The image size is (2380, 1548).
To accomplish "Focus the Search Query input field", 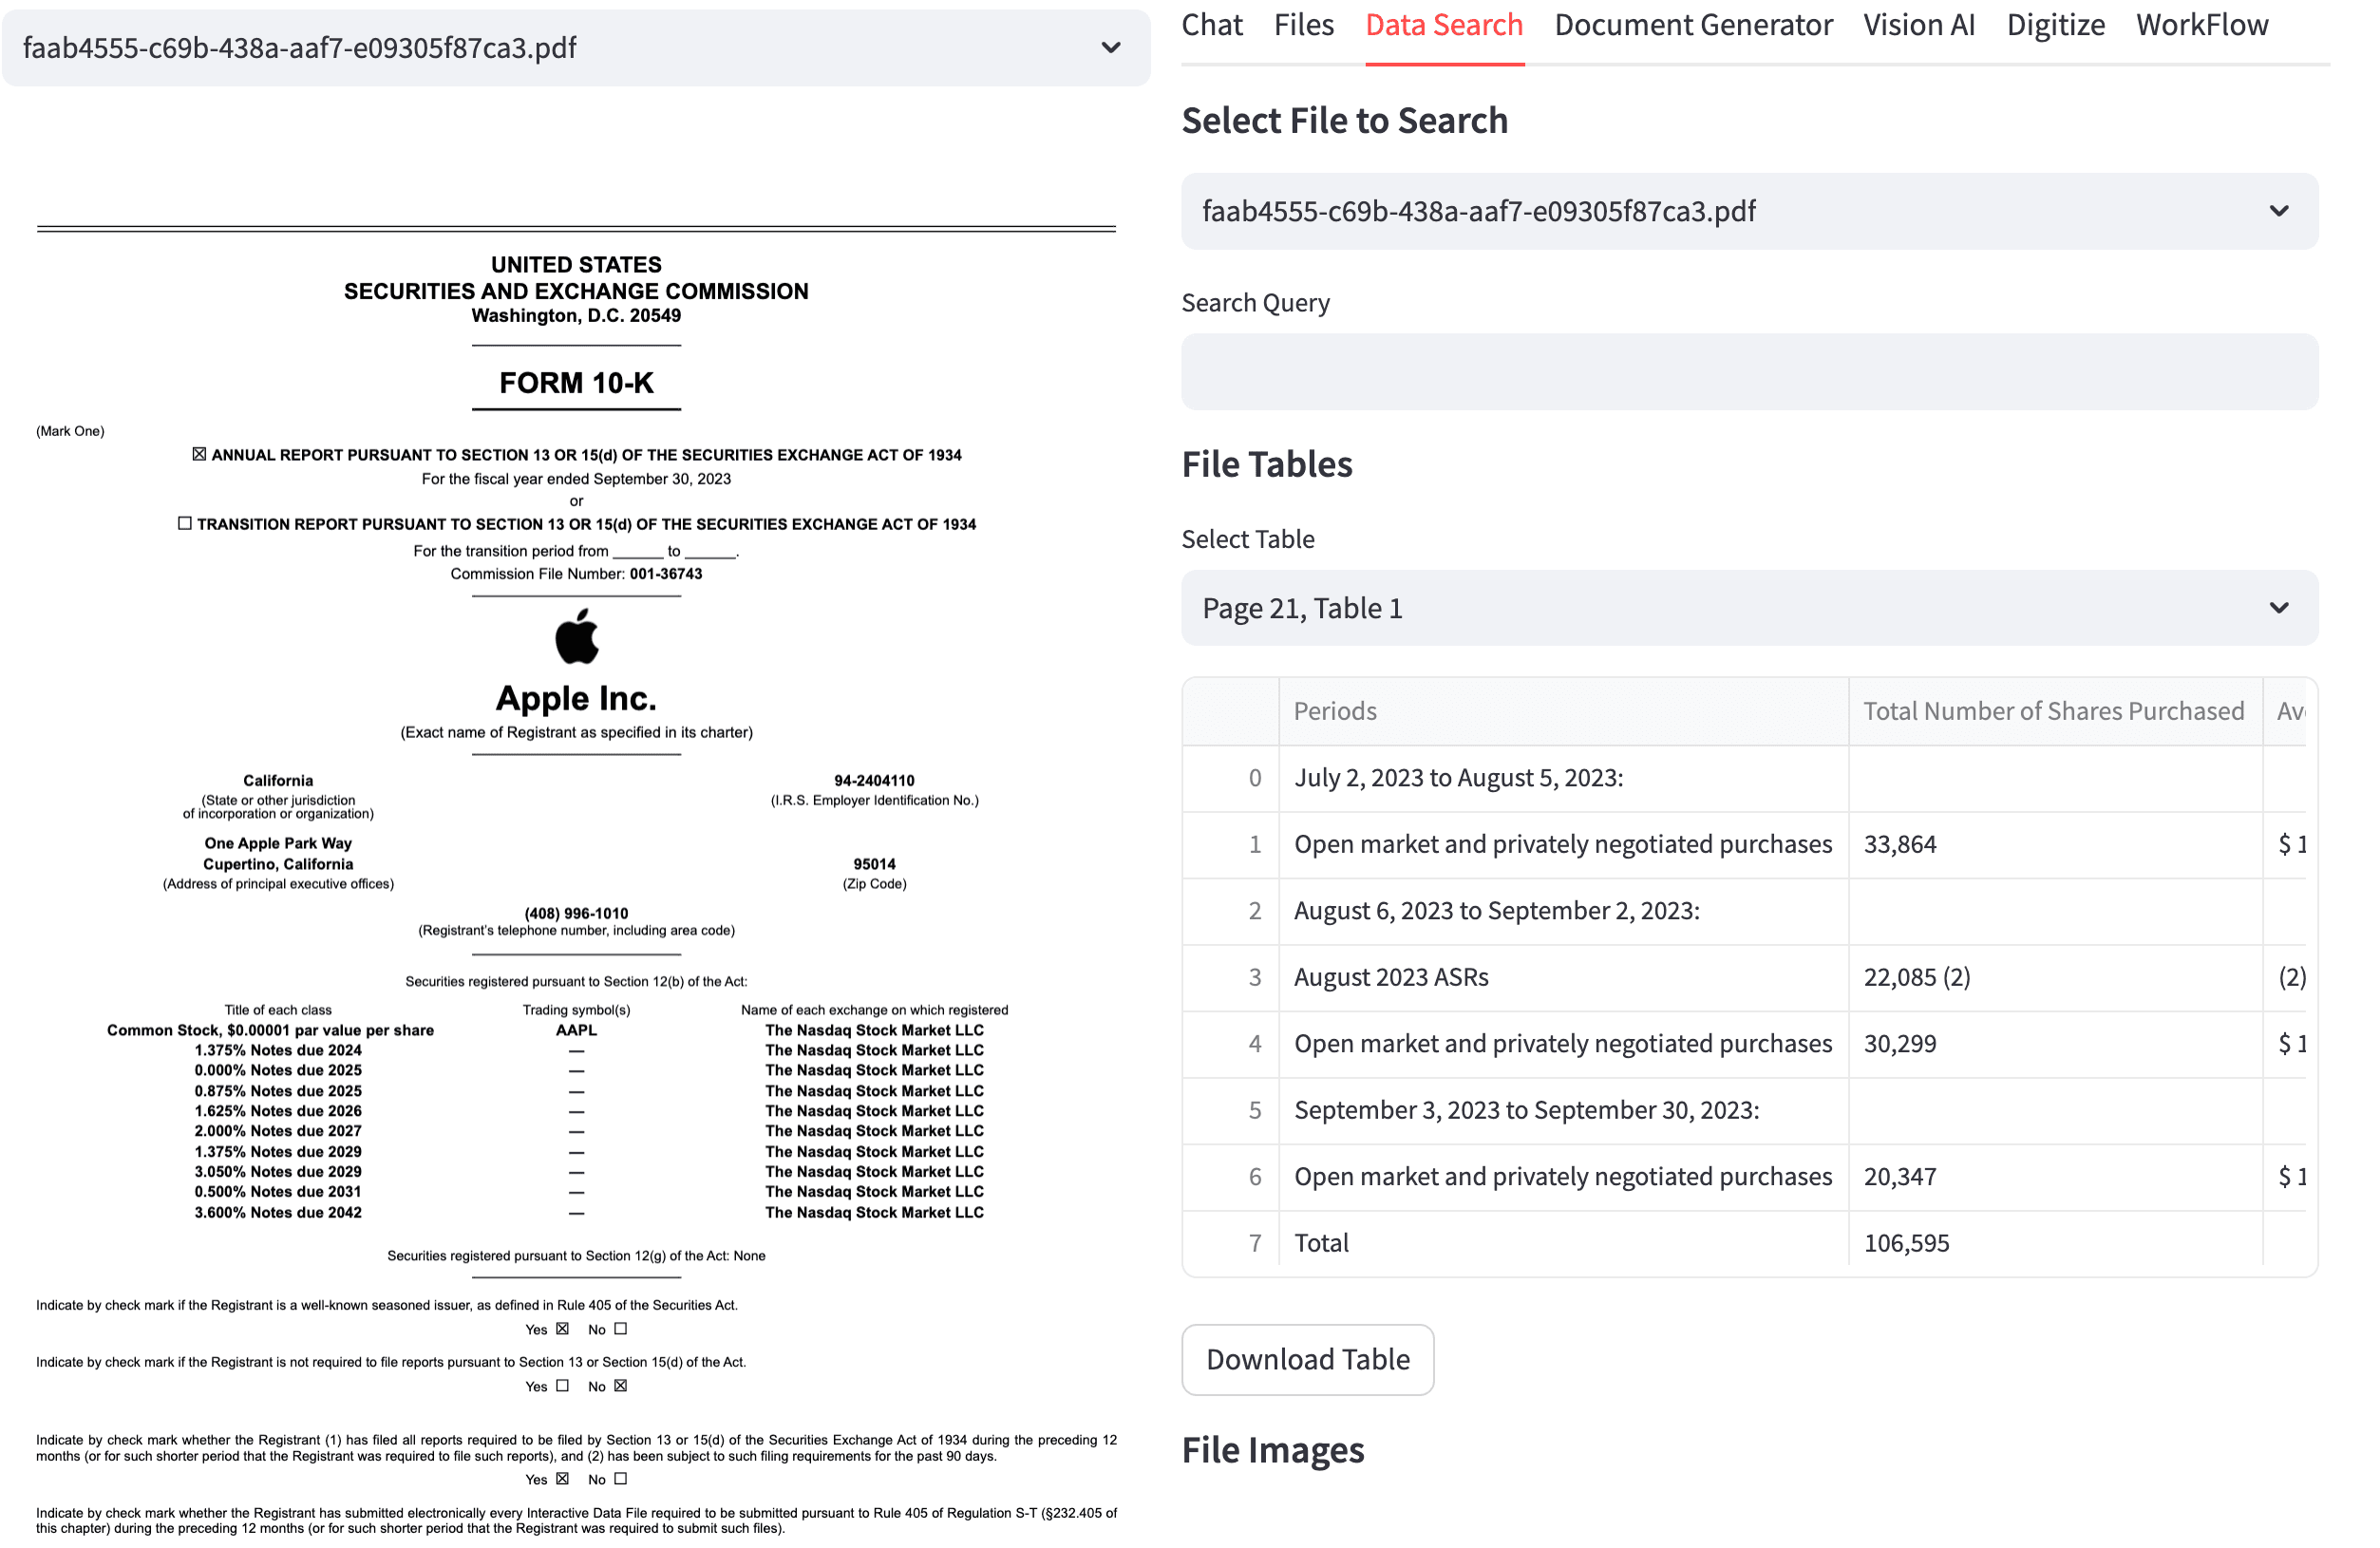I will tap(1749, 371).
